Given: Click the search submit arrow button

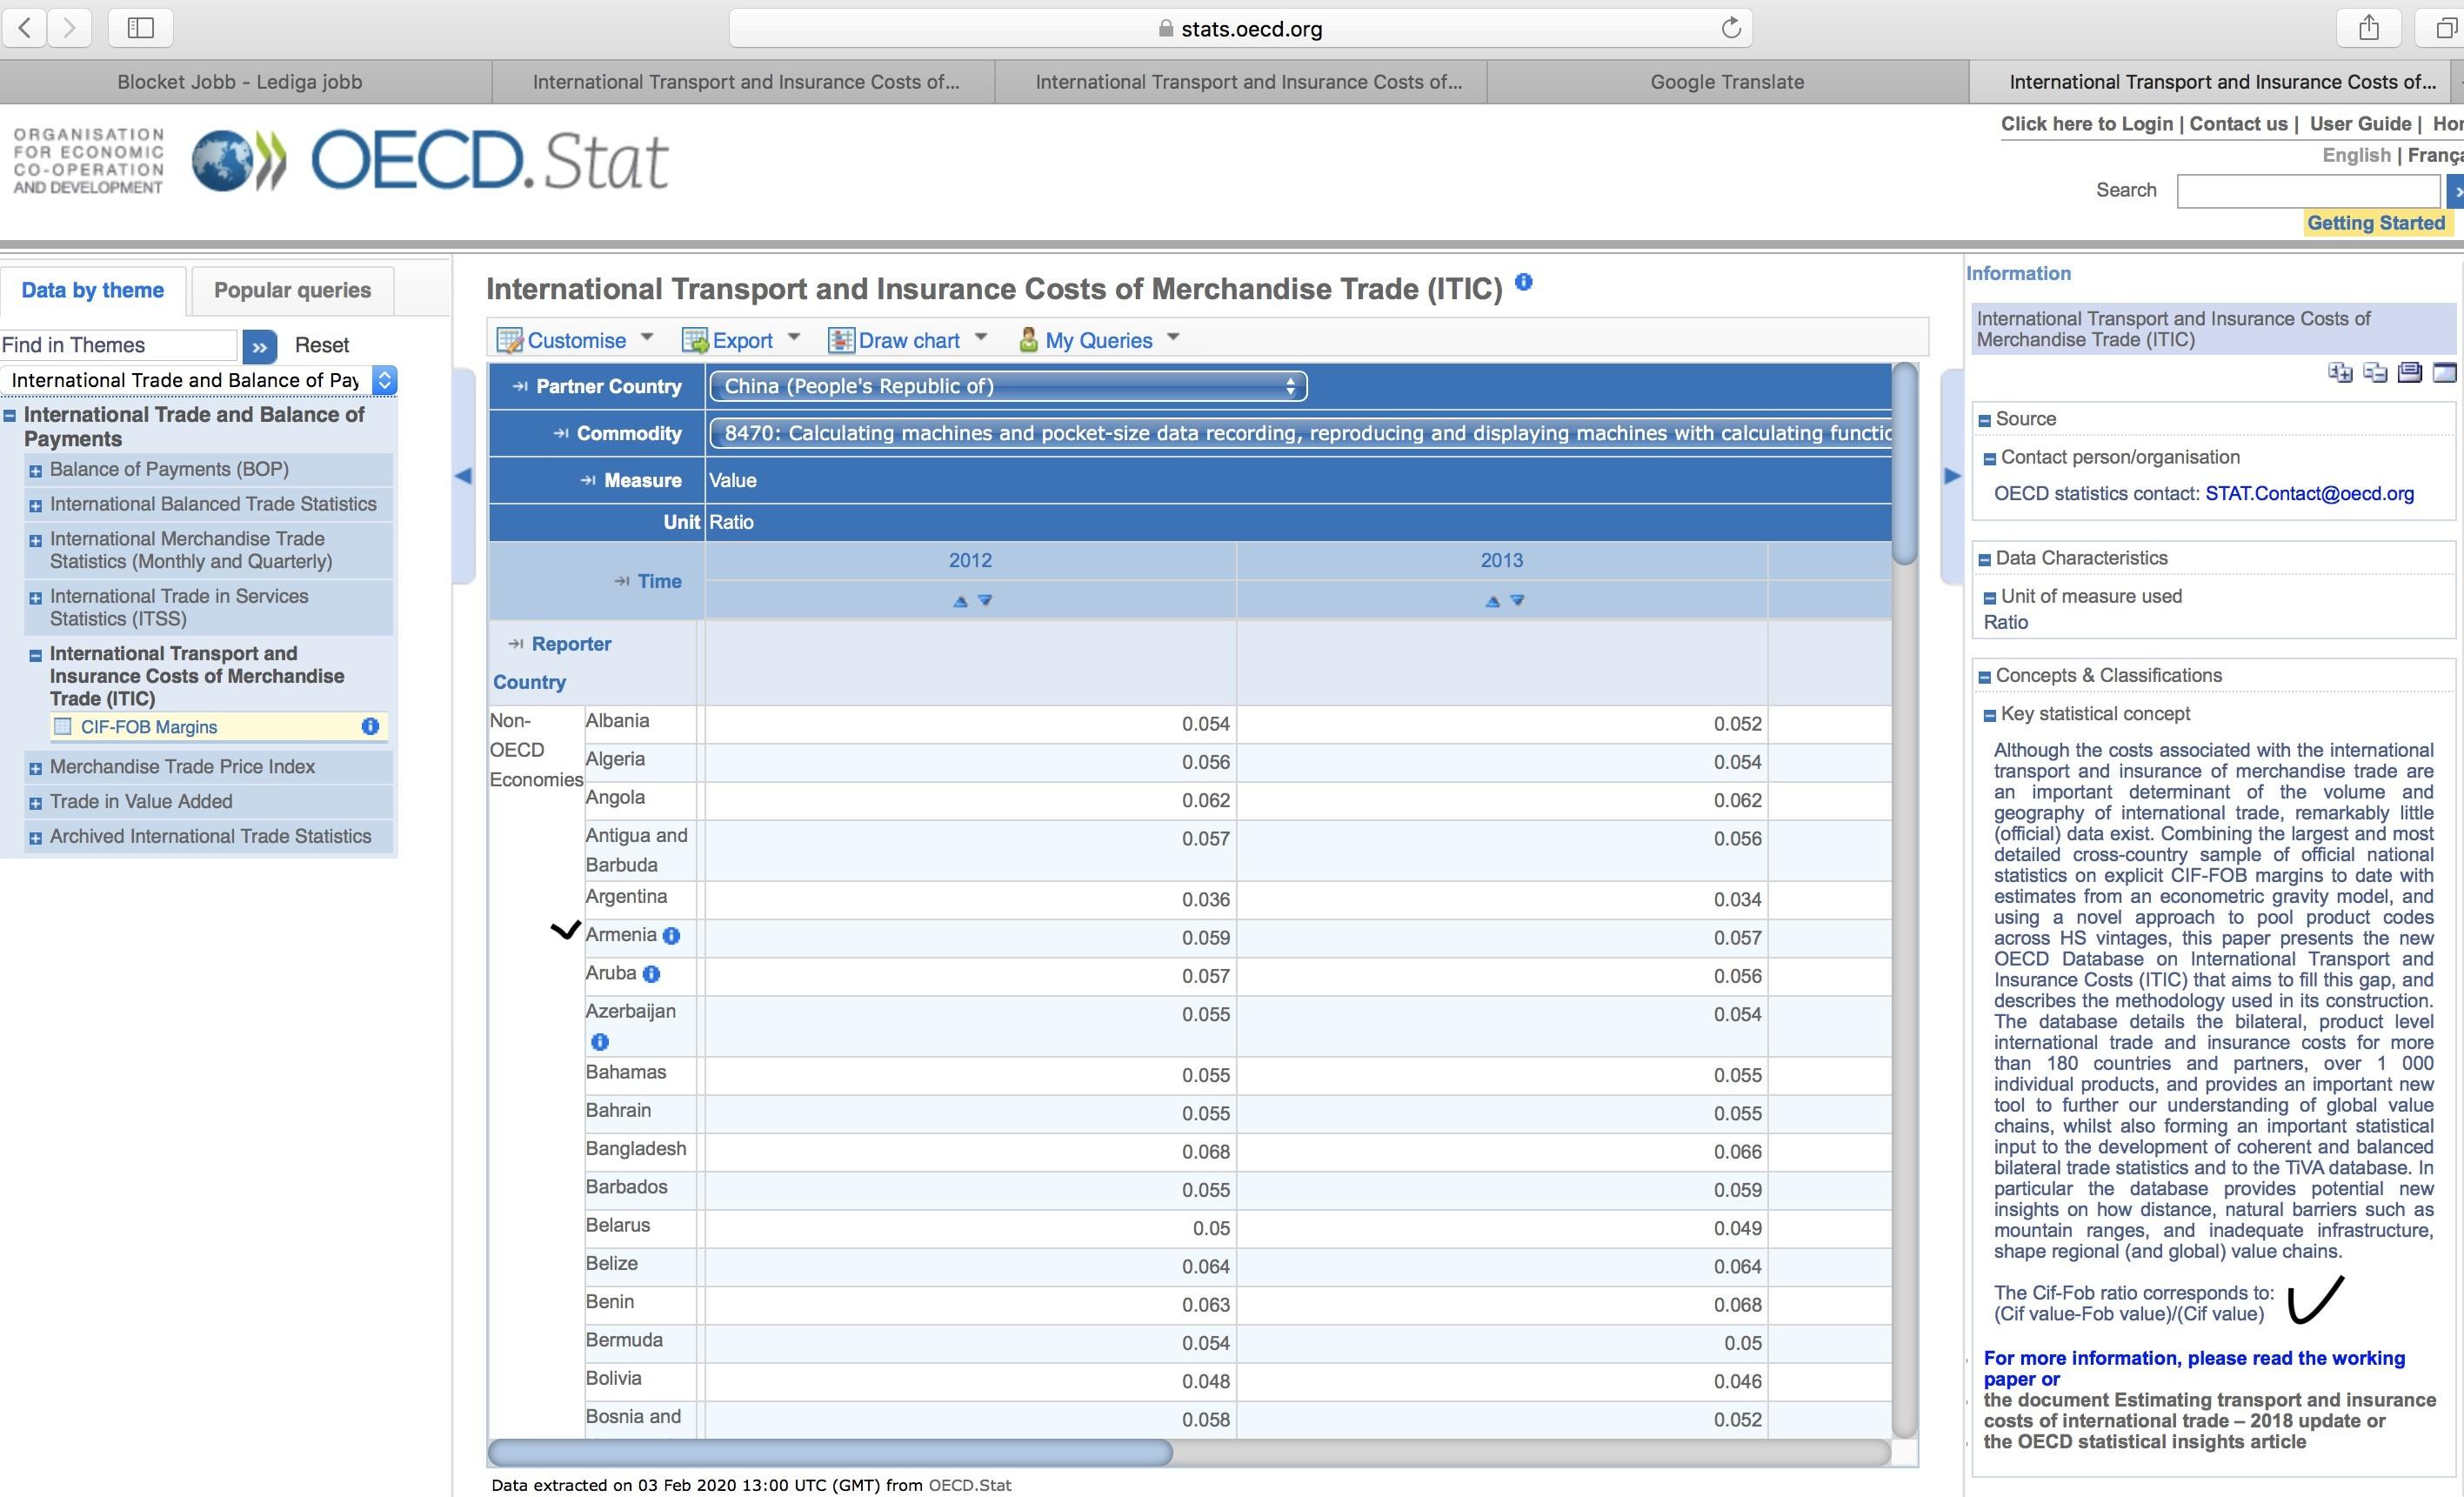Looking at the screenshot, I should pyautogui.click(x=2455, y=191).
